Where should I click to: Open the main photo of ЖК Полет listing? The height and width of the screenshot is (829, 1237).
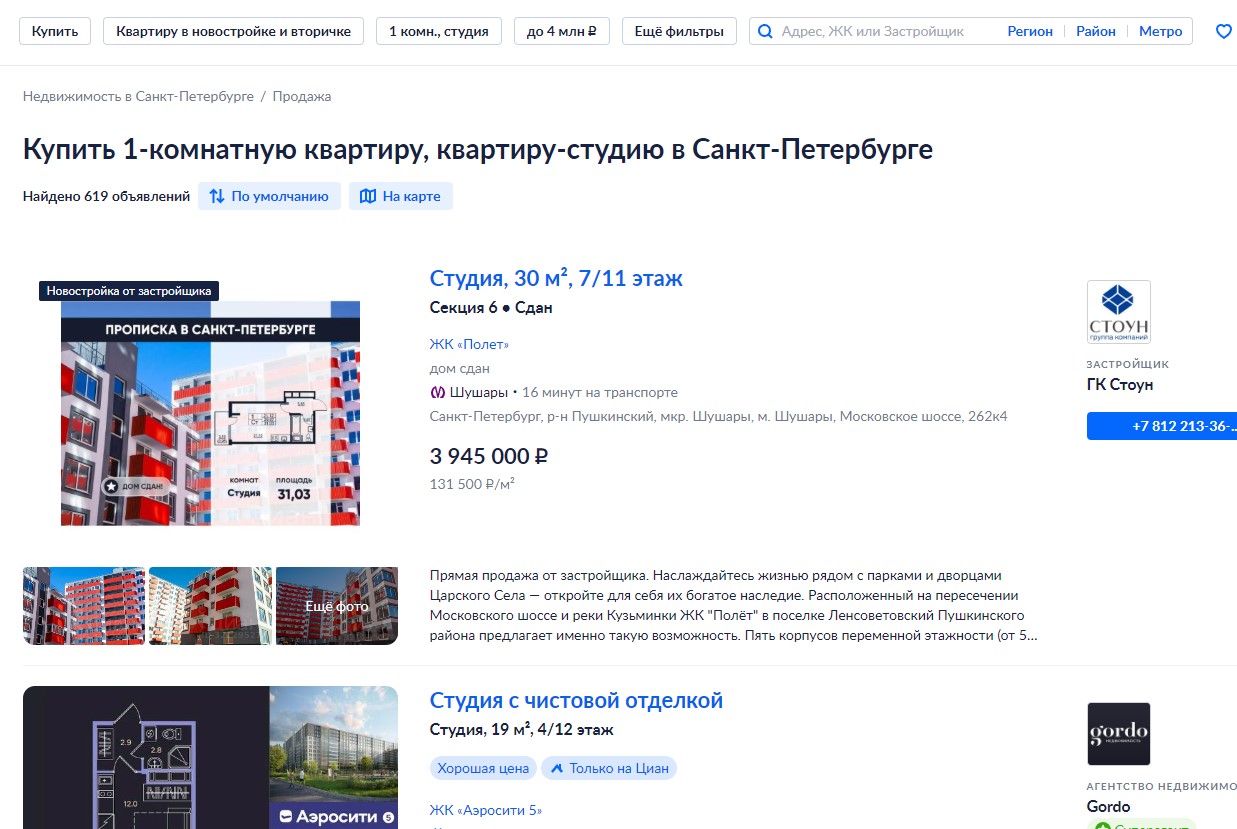(210, 413)
